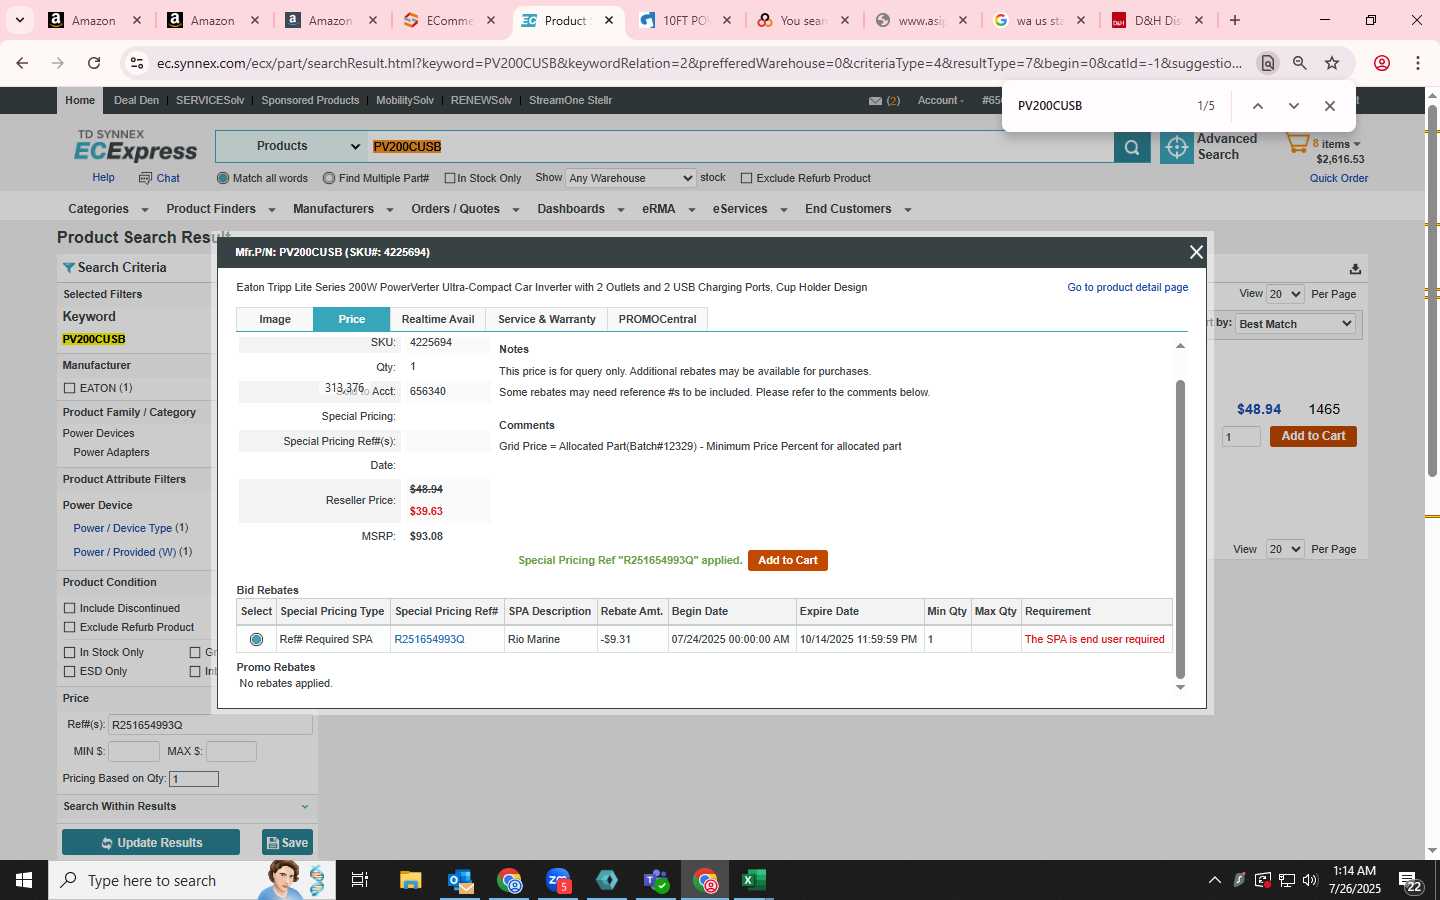This screenshot has height=900, width=1440.
Task: Close the find-in-page bar
Action: coord(1329,106)
